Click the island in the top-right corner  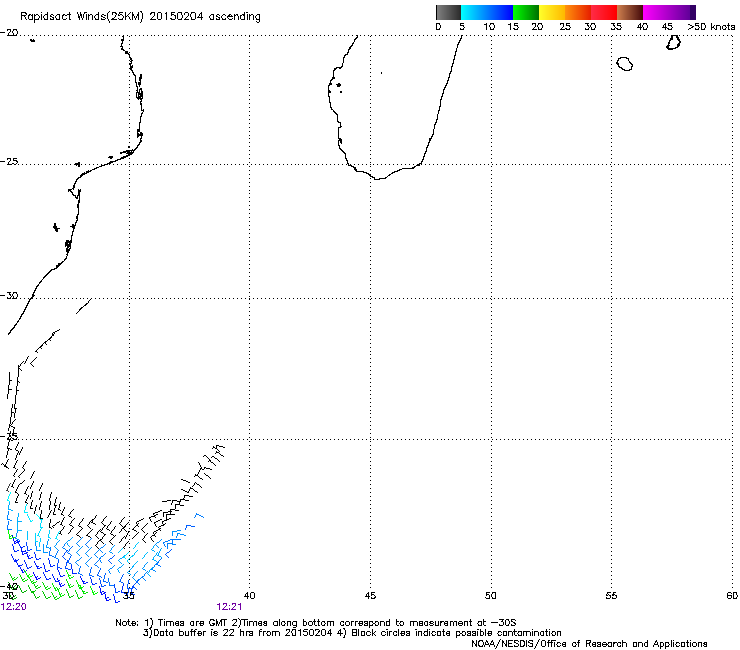[x=673, y=42]
